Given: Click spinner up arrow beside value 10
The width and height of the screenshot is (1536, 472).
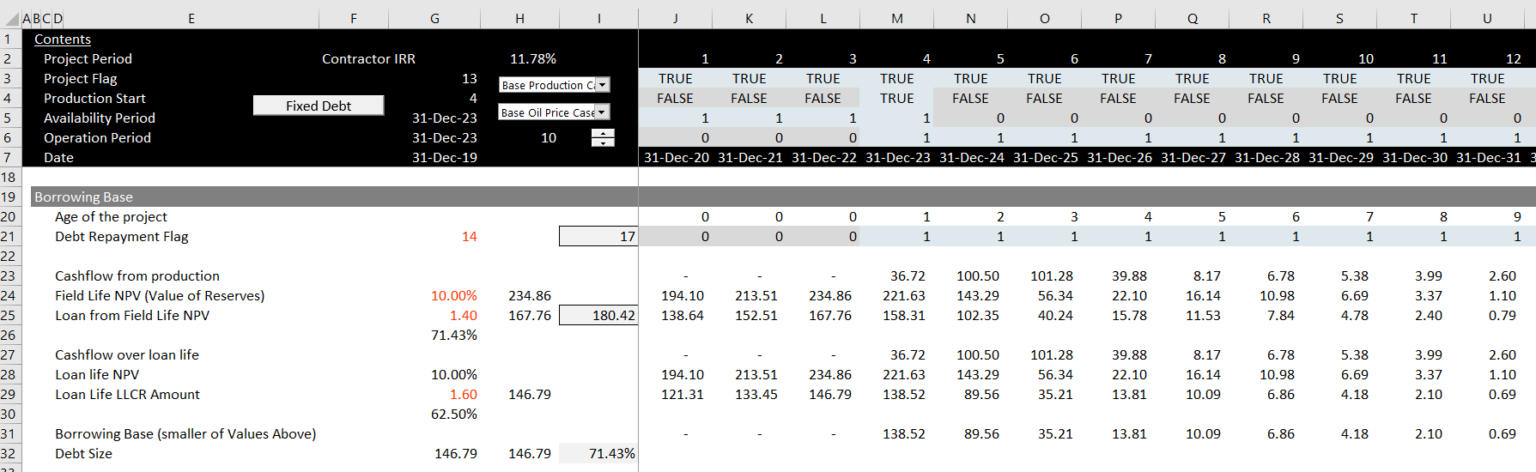Looking at the screenshot, I should (603, 133).
